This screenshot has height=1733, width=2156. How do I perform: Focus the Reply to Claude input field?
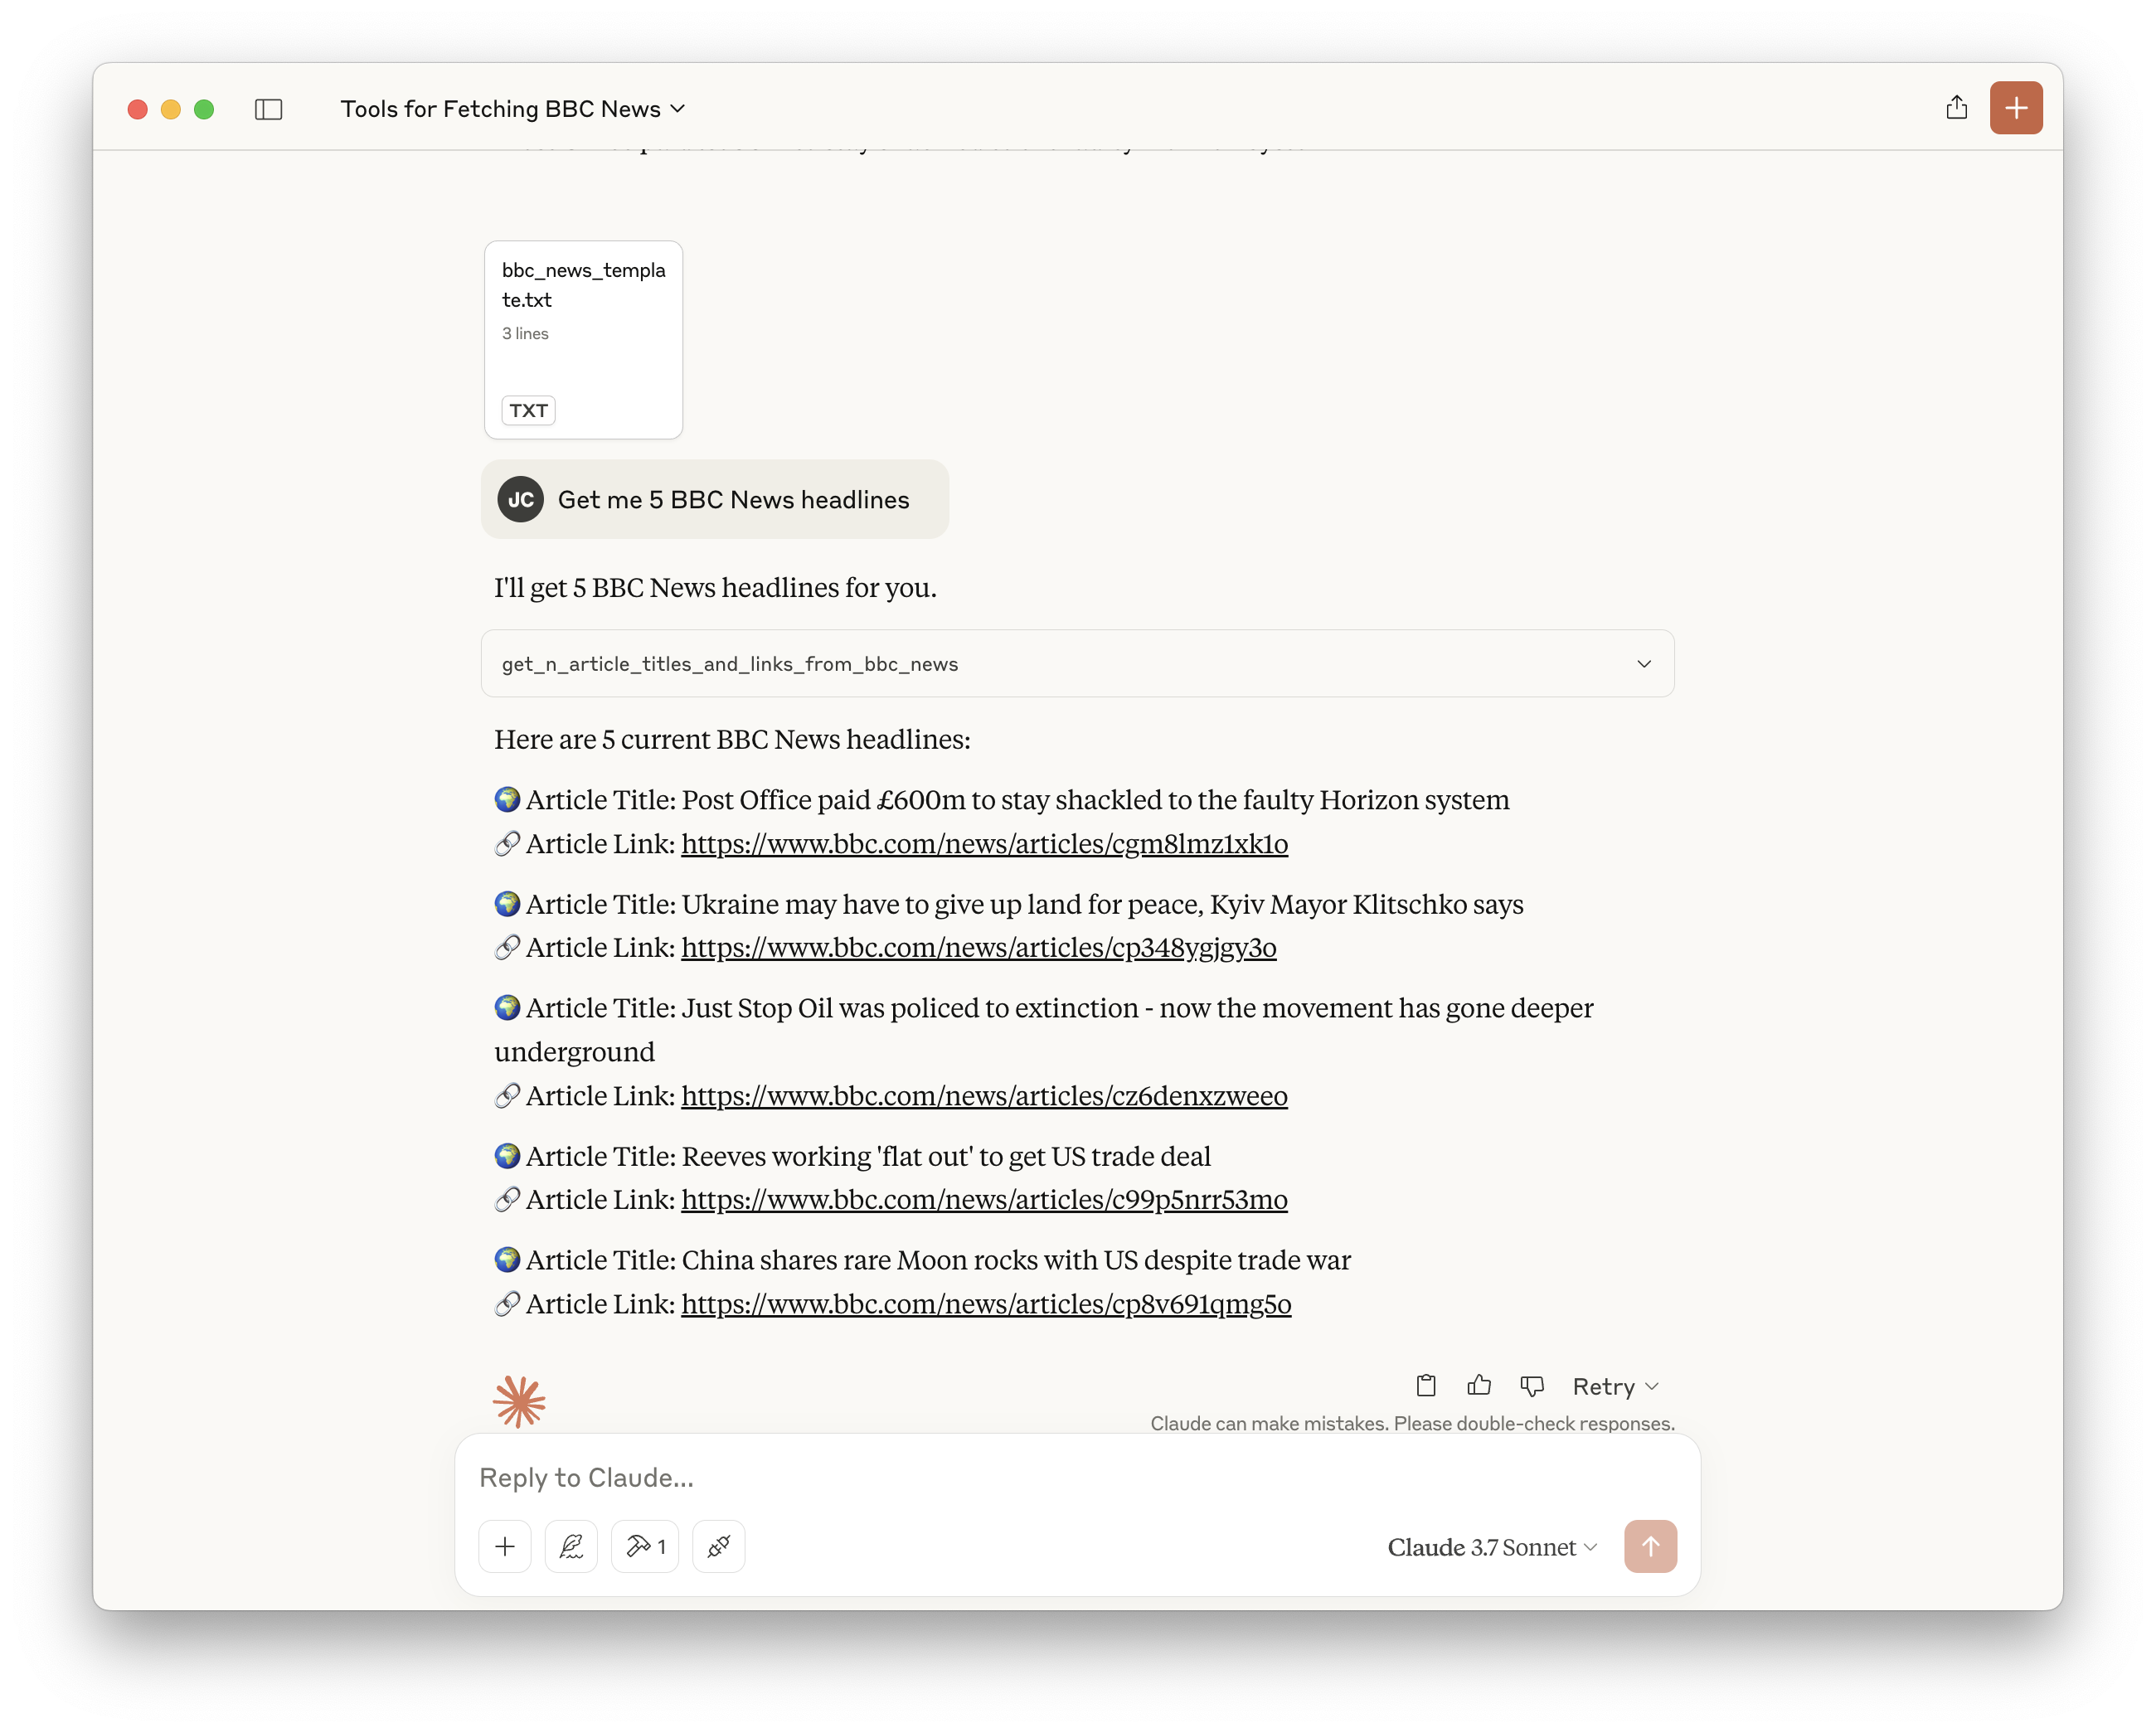1077,1477
